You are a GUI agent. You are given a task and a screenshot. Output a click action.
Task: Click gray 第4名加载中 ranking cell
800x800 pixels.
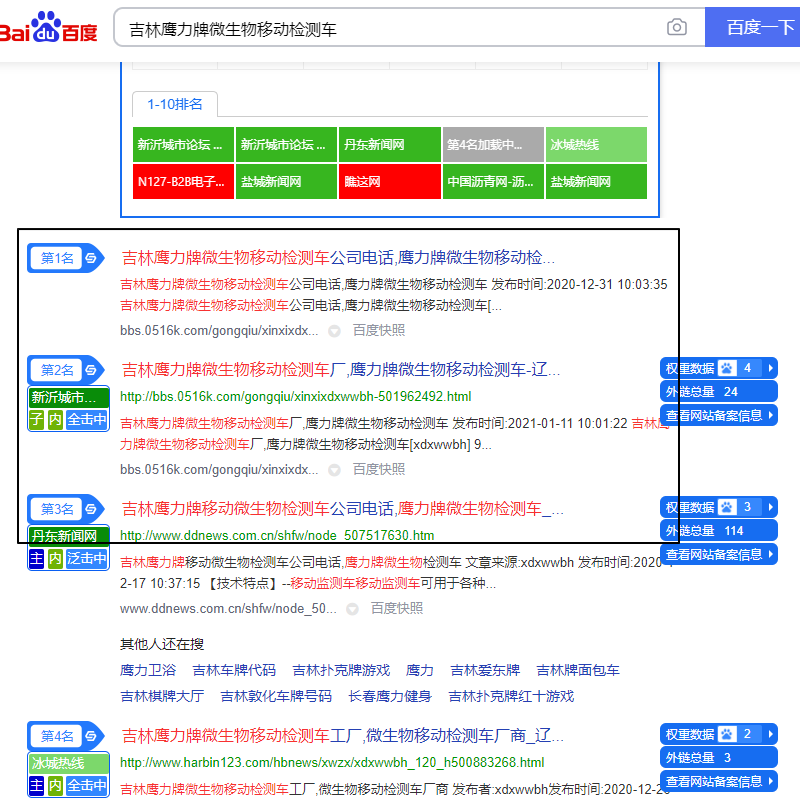[493, 144]
